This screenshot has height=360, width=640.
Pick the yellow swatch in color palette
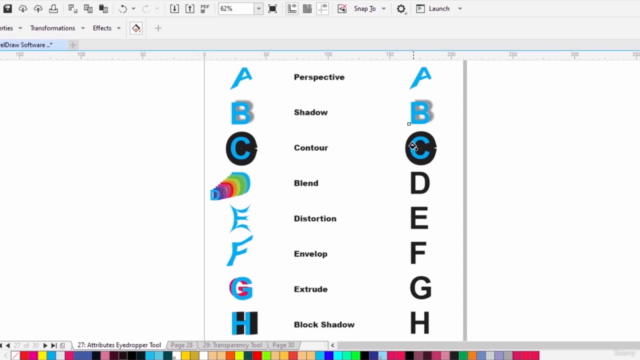tap(42, 356)
